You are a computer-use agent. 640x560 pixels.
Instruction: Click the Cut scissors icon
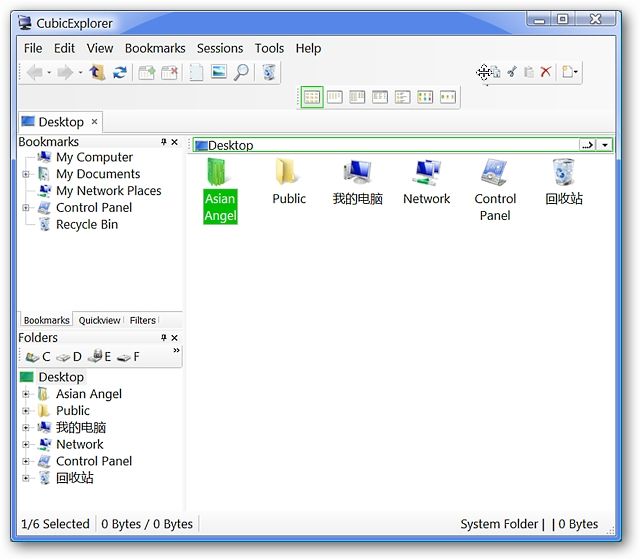[512, 72]
